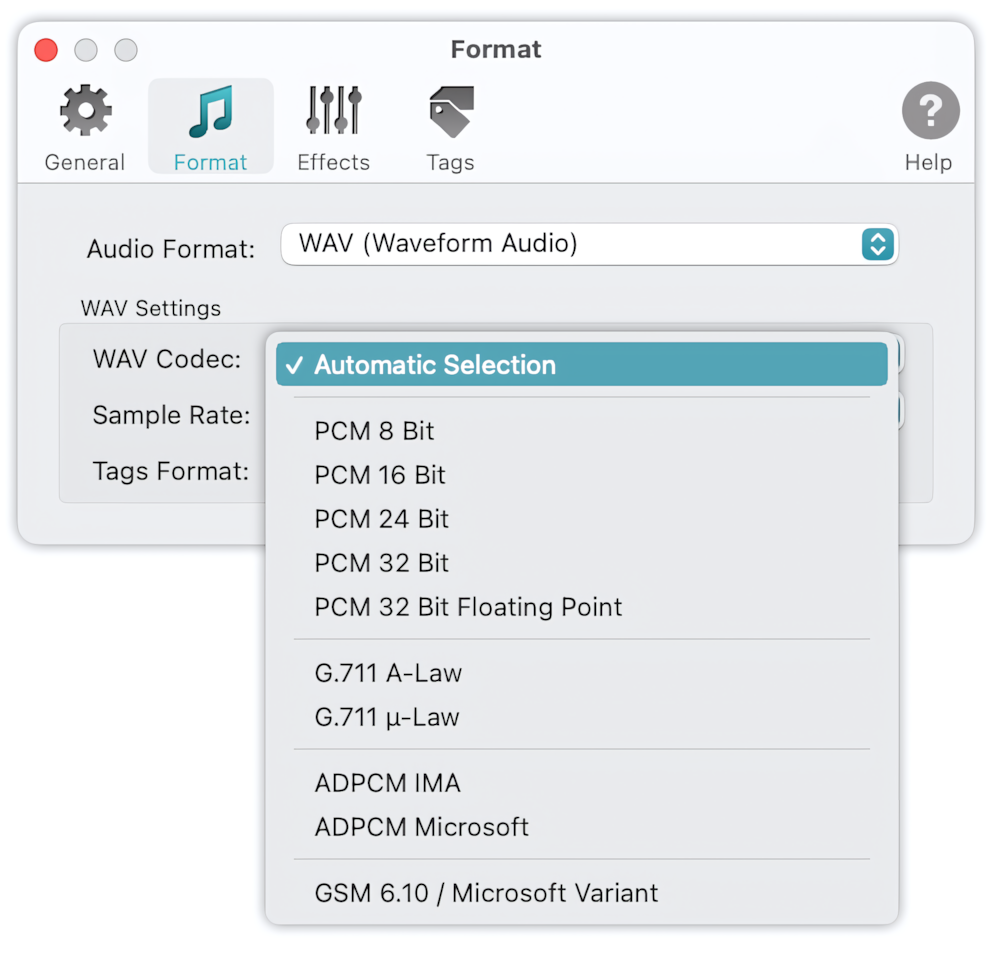
Task: Select the Format music note icon
Action: pyautogui.click(x=211, y=111)
